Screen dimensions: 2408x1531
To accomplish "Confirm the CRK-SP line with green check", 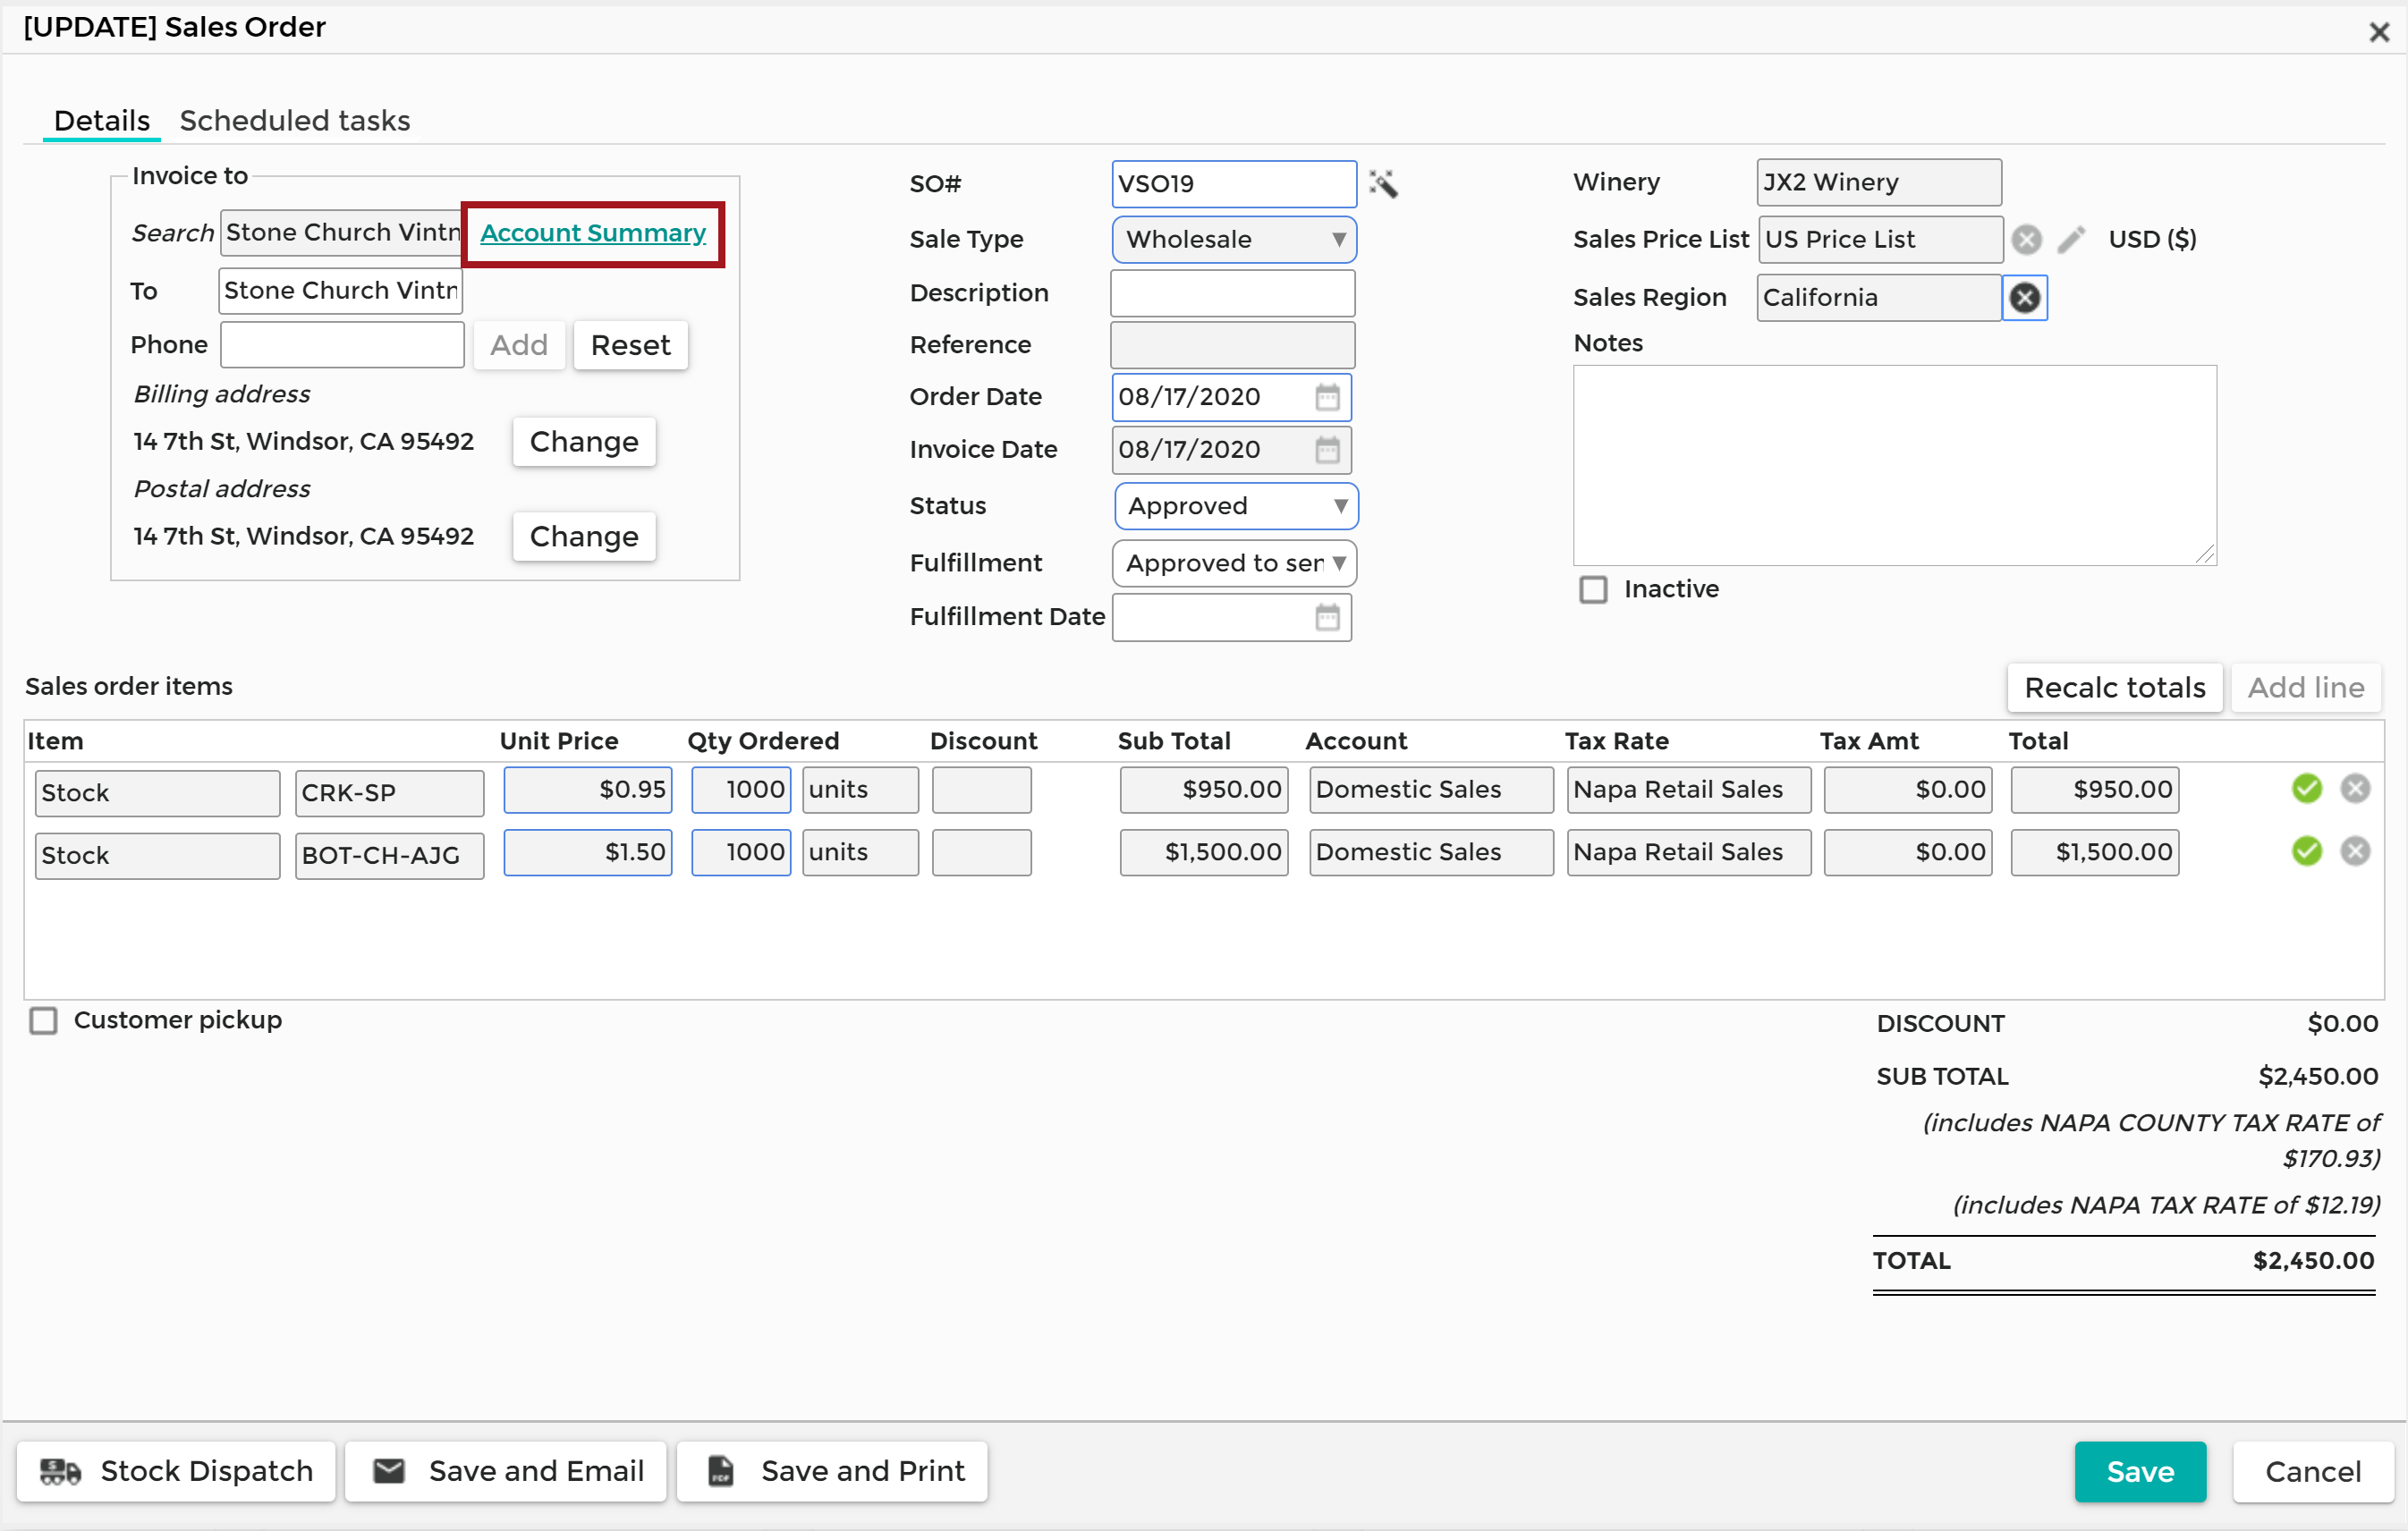I will point(2306,789).
